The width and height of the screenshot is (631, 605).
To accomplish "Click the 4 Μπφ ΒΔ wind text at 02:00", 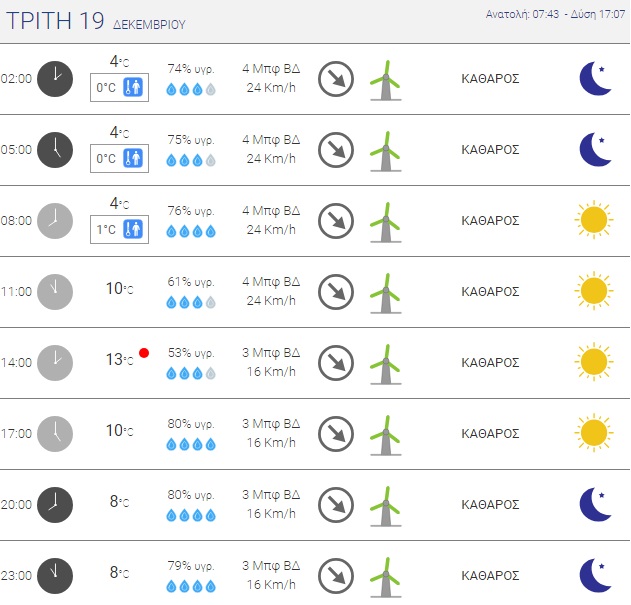I will 271,69.
